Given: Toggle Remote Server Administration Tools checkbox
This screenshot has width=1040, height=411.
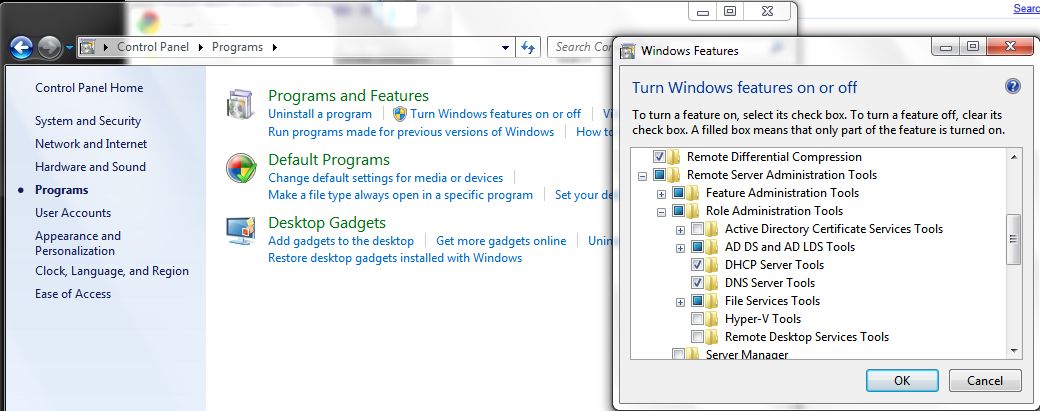Looking at the screenshot, I should point(659,175).
